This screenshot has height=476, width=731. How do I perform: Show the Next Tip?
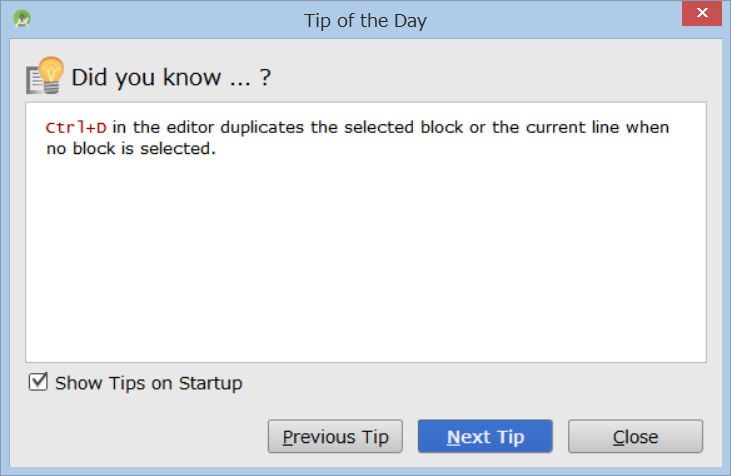tap(485, 437)
